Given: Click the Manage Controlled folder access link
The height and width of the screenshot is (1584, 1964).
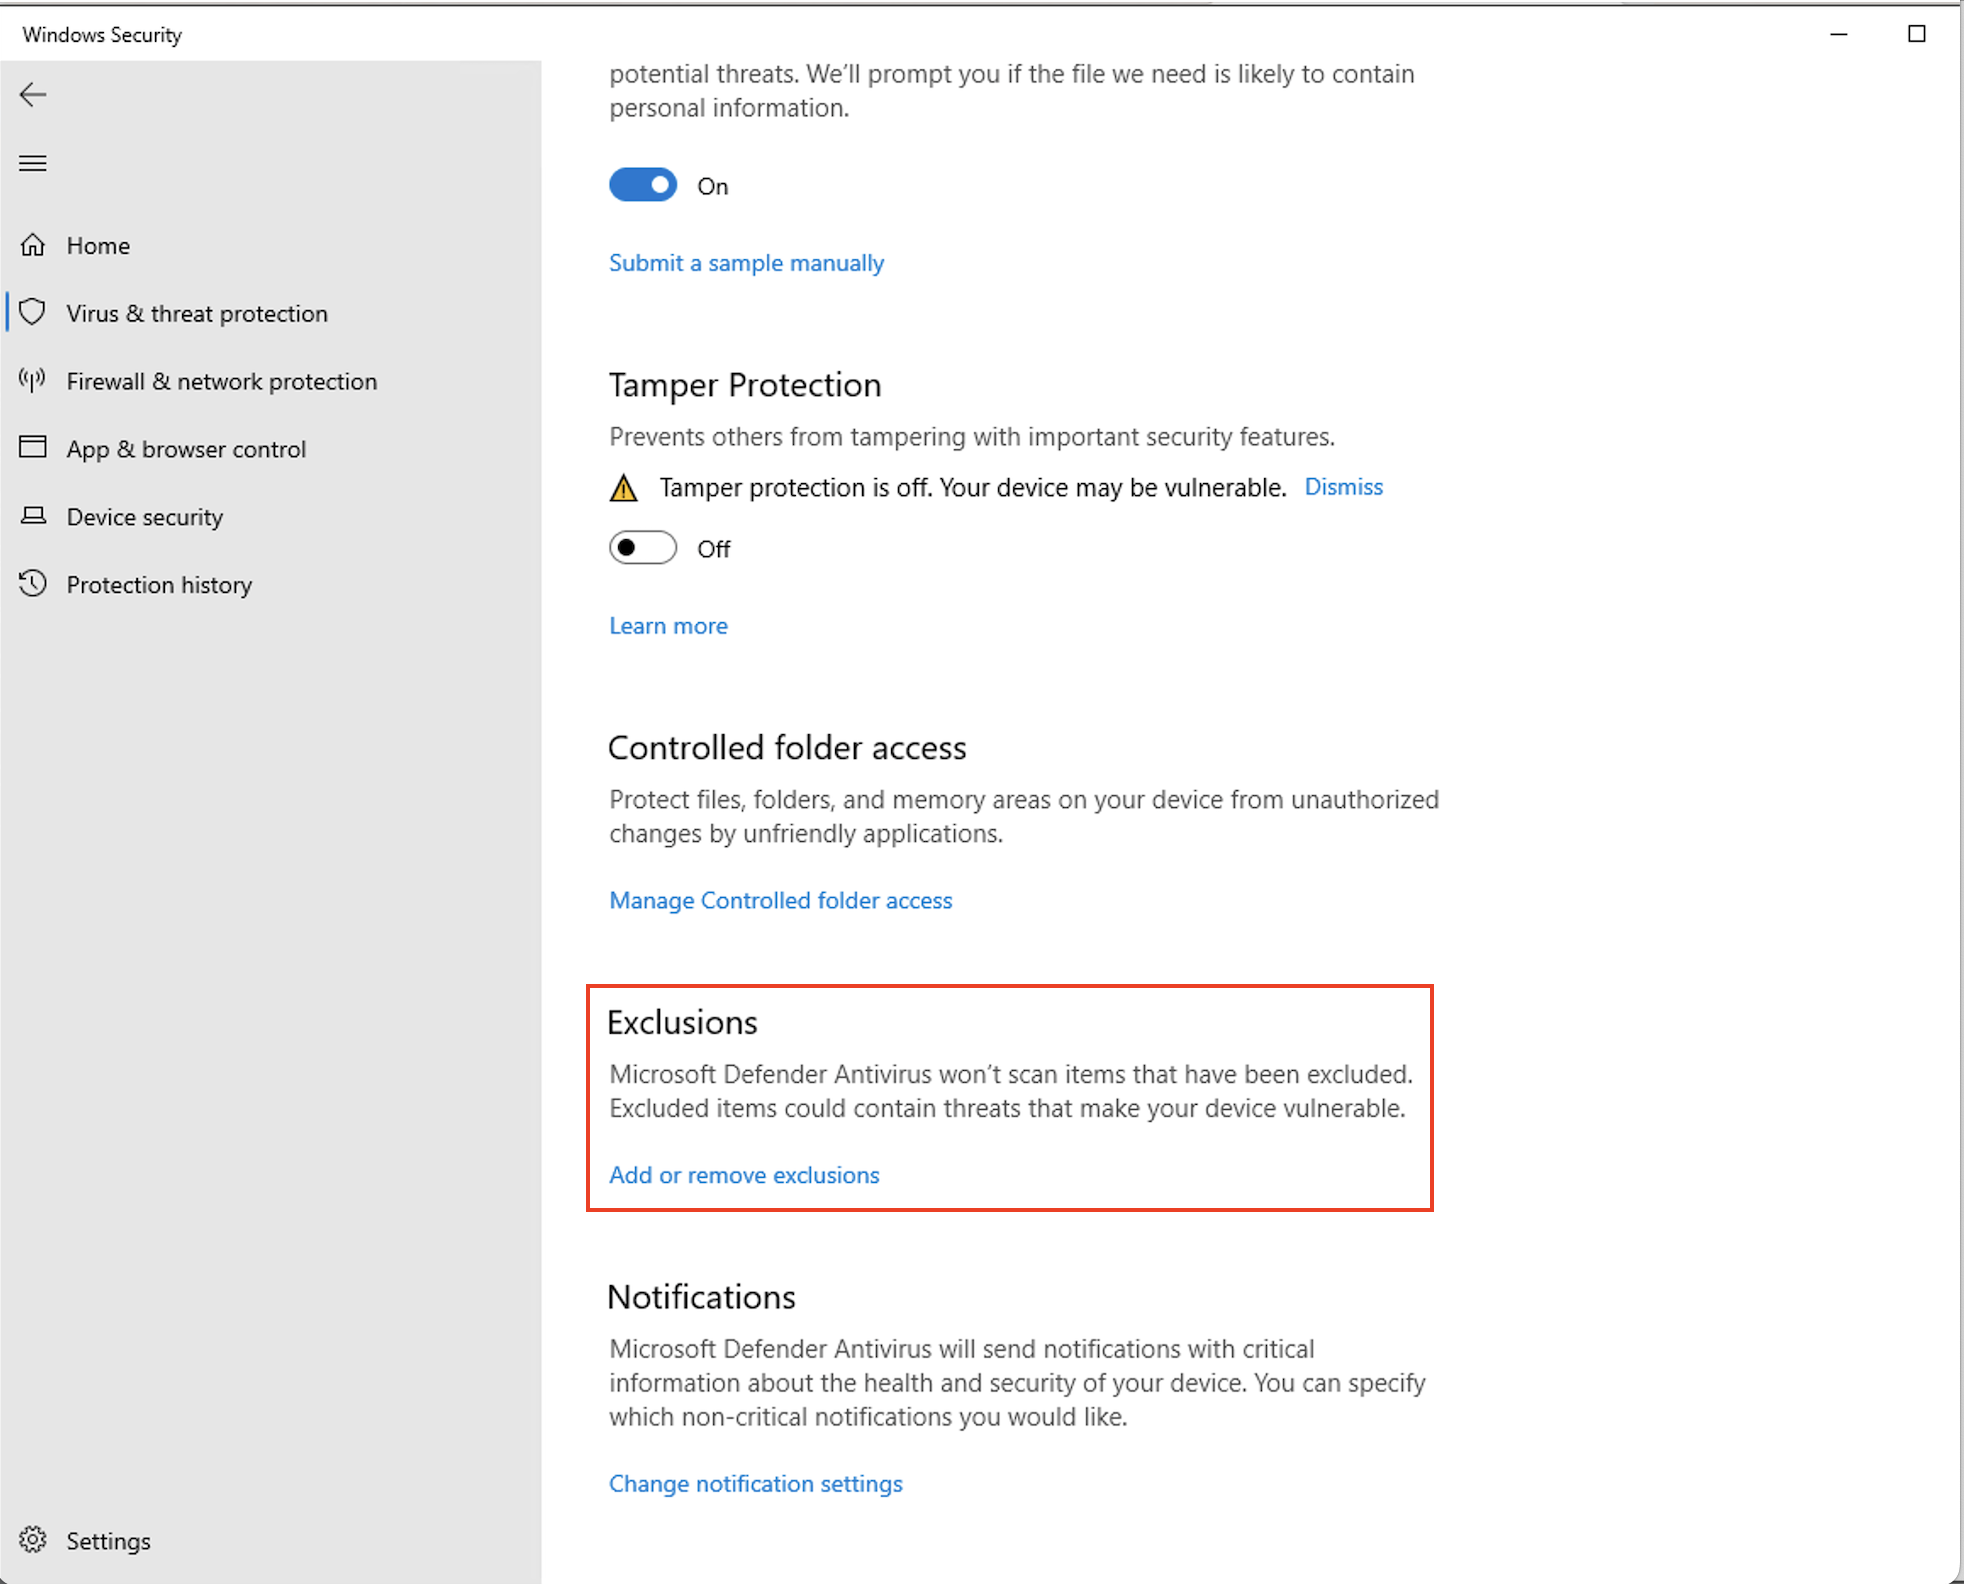Looking at the screenshot, I should coord(779,900).
